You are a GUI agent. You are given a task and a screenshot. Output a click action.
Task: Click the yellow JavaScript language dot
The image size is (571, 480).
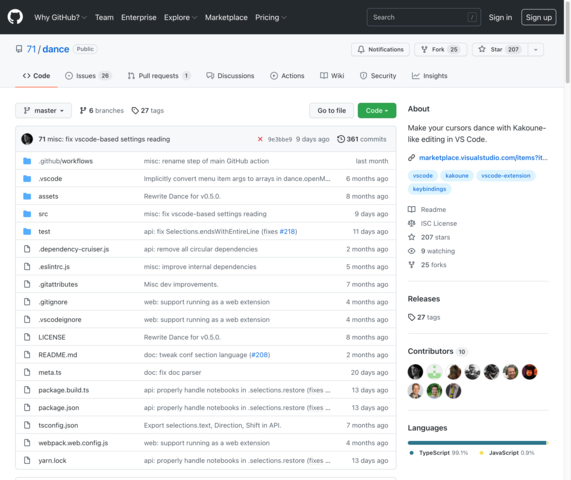tap(481, 453)
